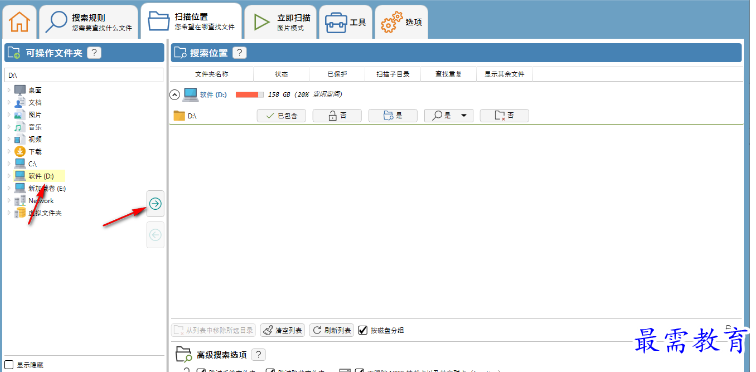Click the 清空列表 button
The height and width of the screenshot is (372, 756).
pyautogui.click(x=283, y=330)
